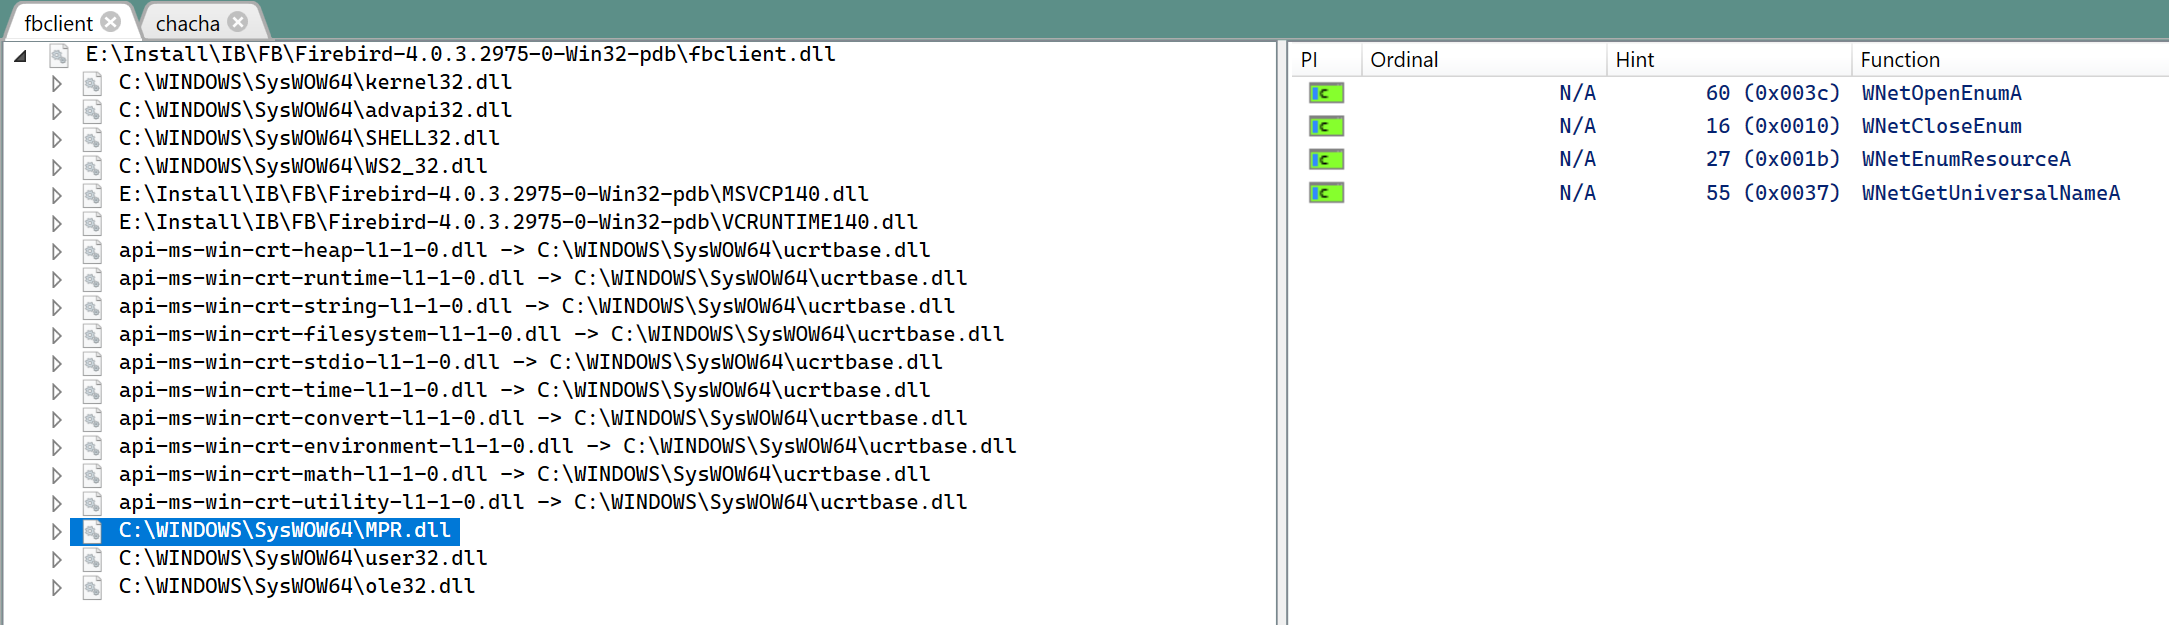The height and width of the screenshot is (625, 2169).
Task: Switch to the chacha tab
Action: coord(188,23)
